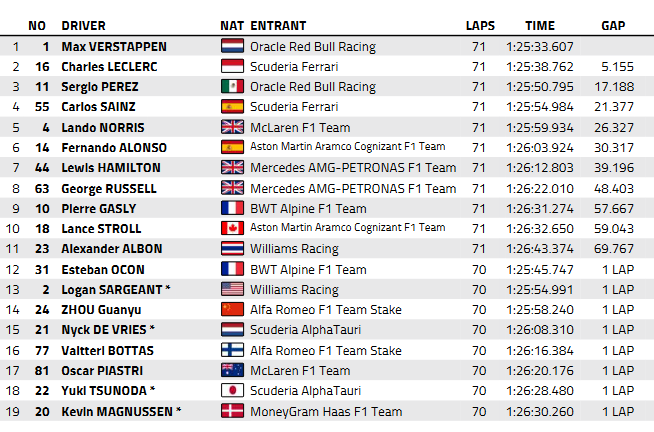
Task: Click the GAP column header
Action: (613, 26)
